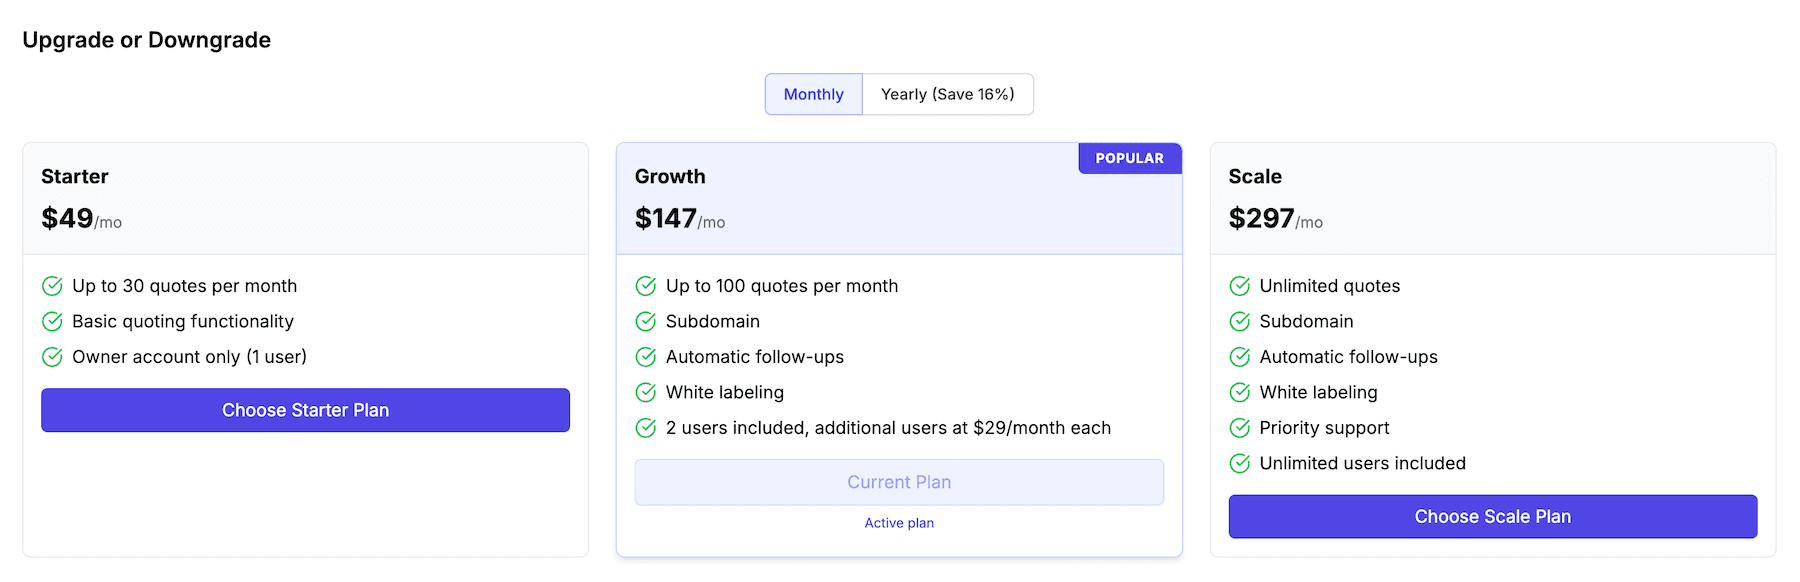Set billing frequency to Monthly
This screenshot has height=582, width=1800.
click(812, 94)
